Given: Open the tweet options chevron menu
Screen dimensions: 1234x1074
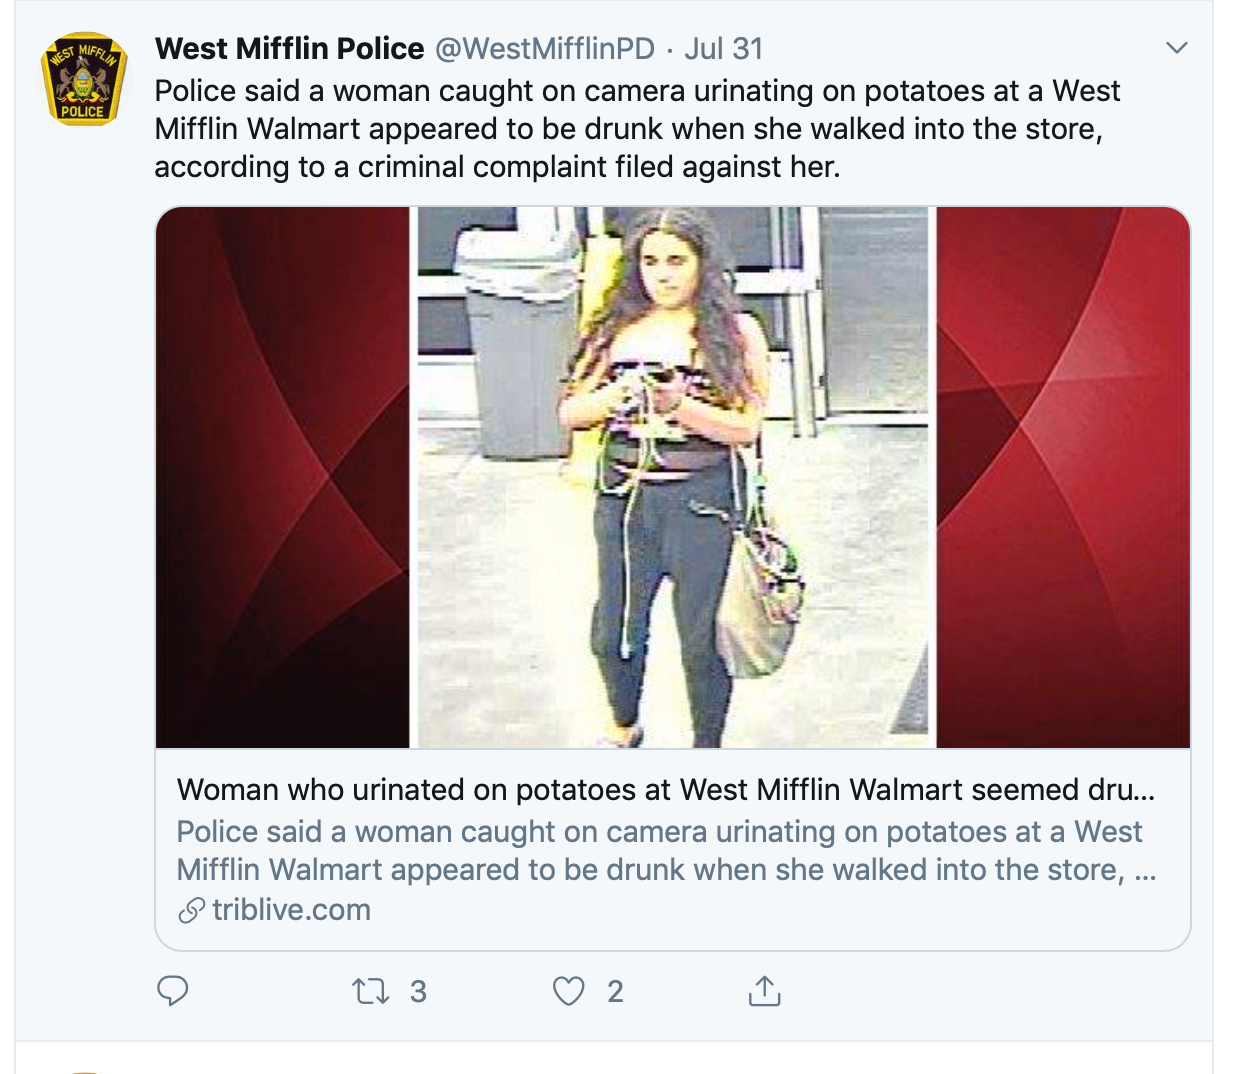Looking at the screenshot, I should [x=1177, y=48].
